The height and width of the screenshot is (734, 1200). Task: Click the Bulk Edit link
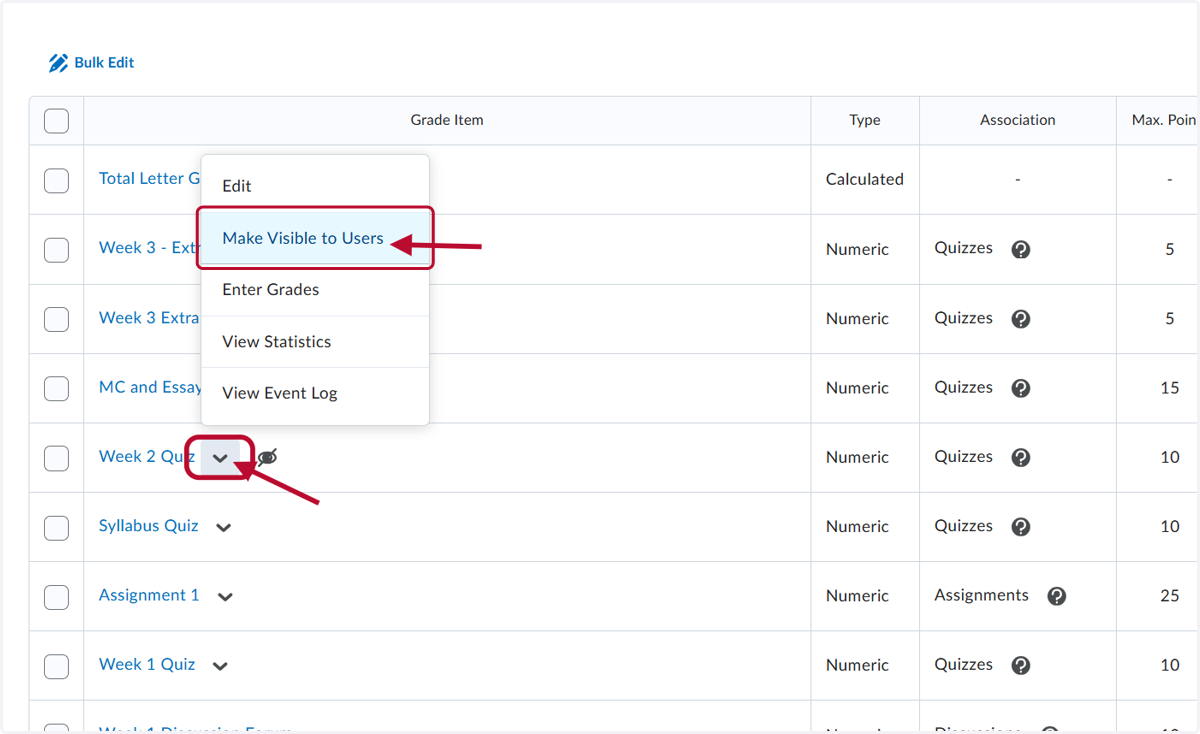104,63
